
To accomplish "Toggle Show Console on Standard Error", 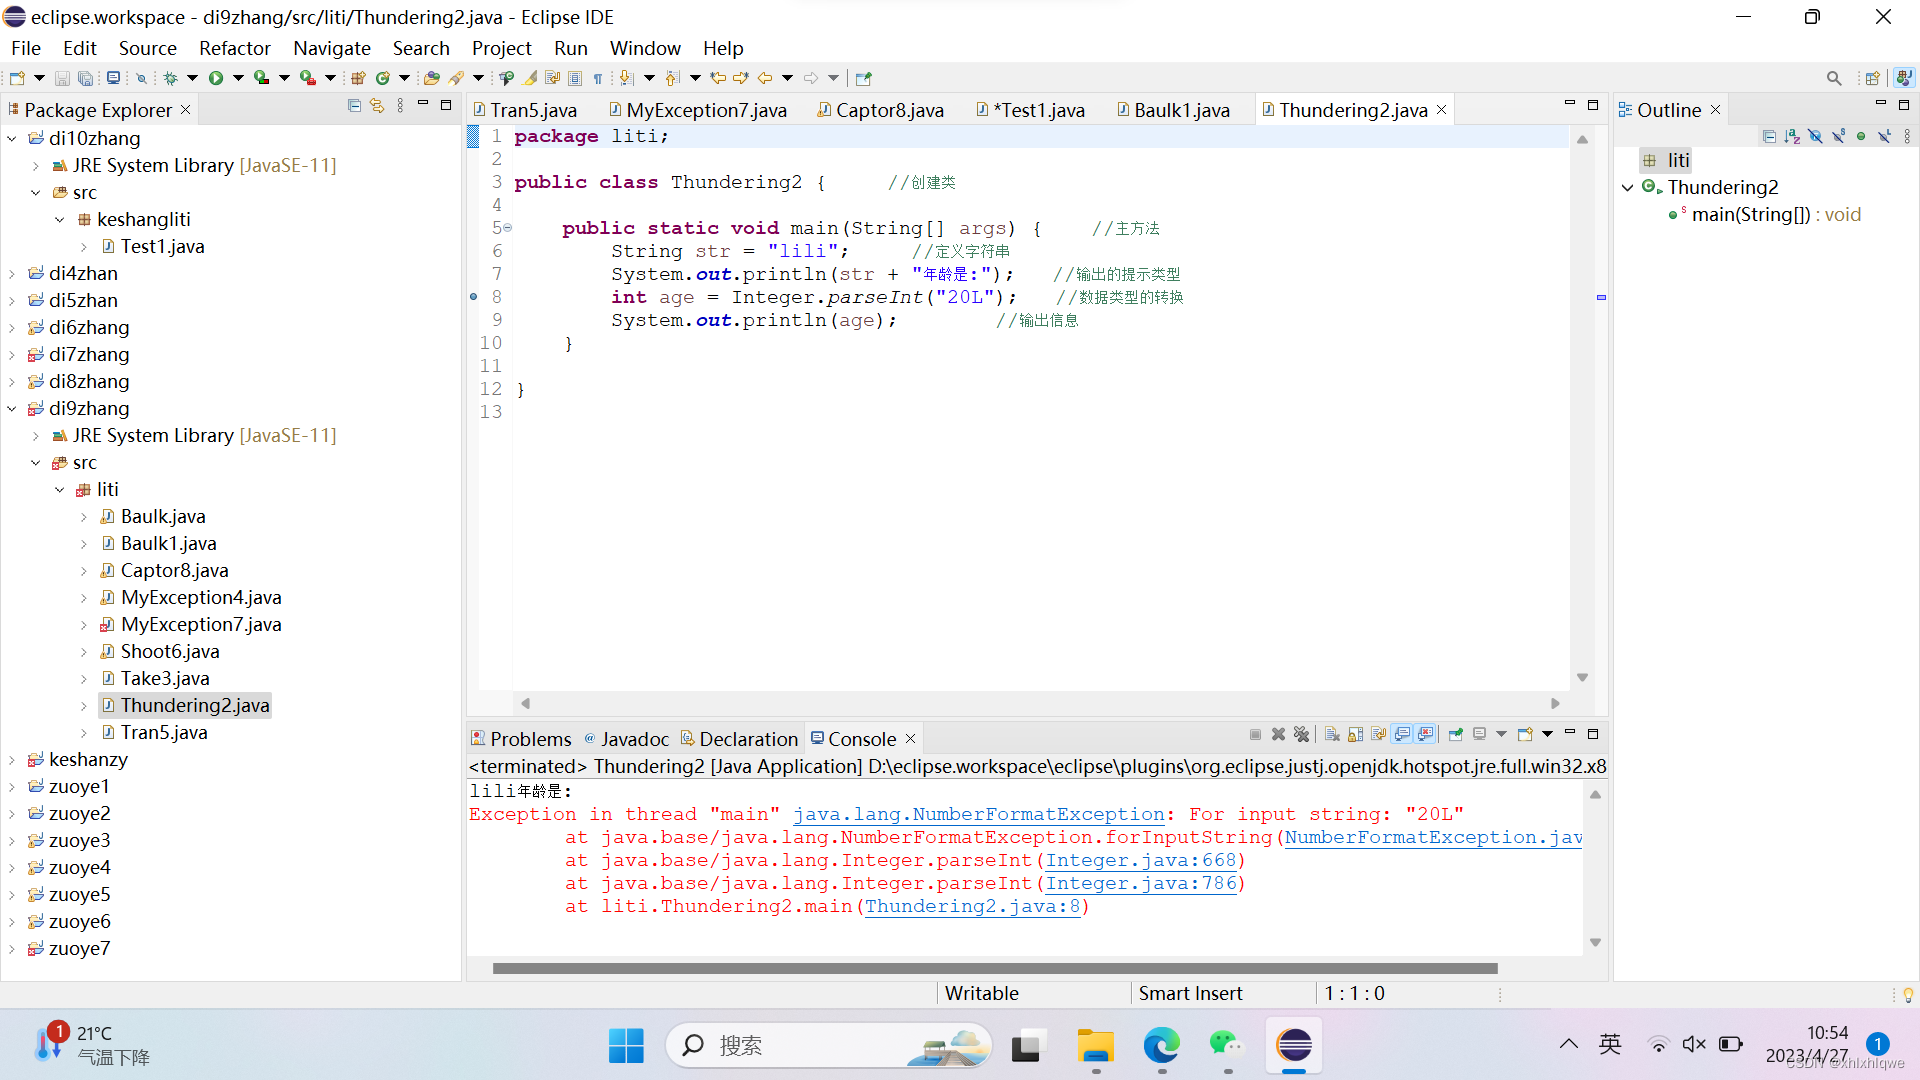I will point(1425,735).
